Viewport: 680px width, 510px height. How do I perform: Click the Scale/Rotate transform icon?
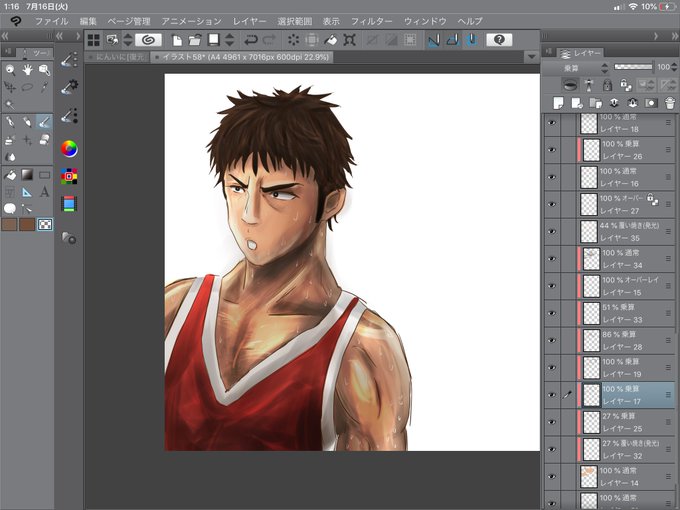[350, 40]
